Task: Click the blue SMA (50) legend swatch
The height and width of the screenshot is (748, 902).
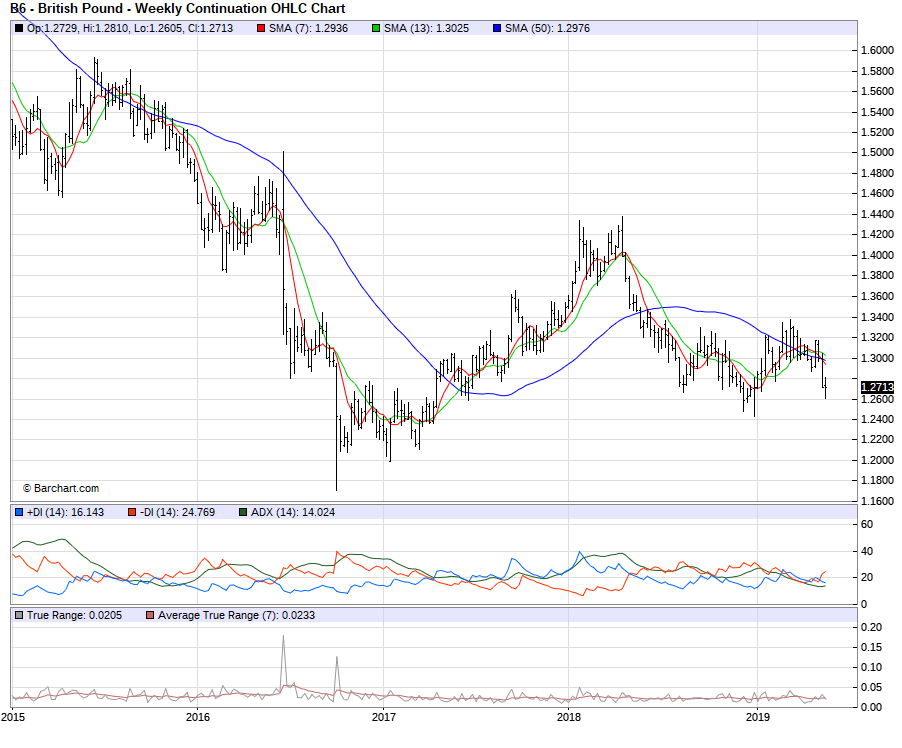Action: (x=496, y=28)
